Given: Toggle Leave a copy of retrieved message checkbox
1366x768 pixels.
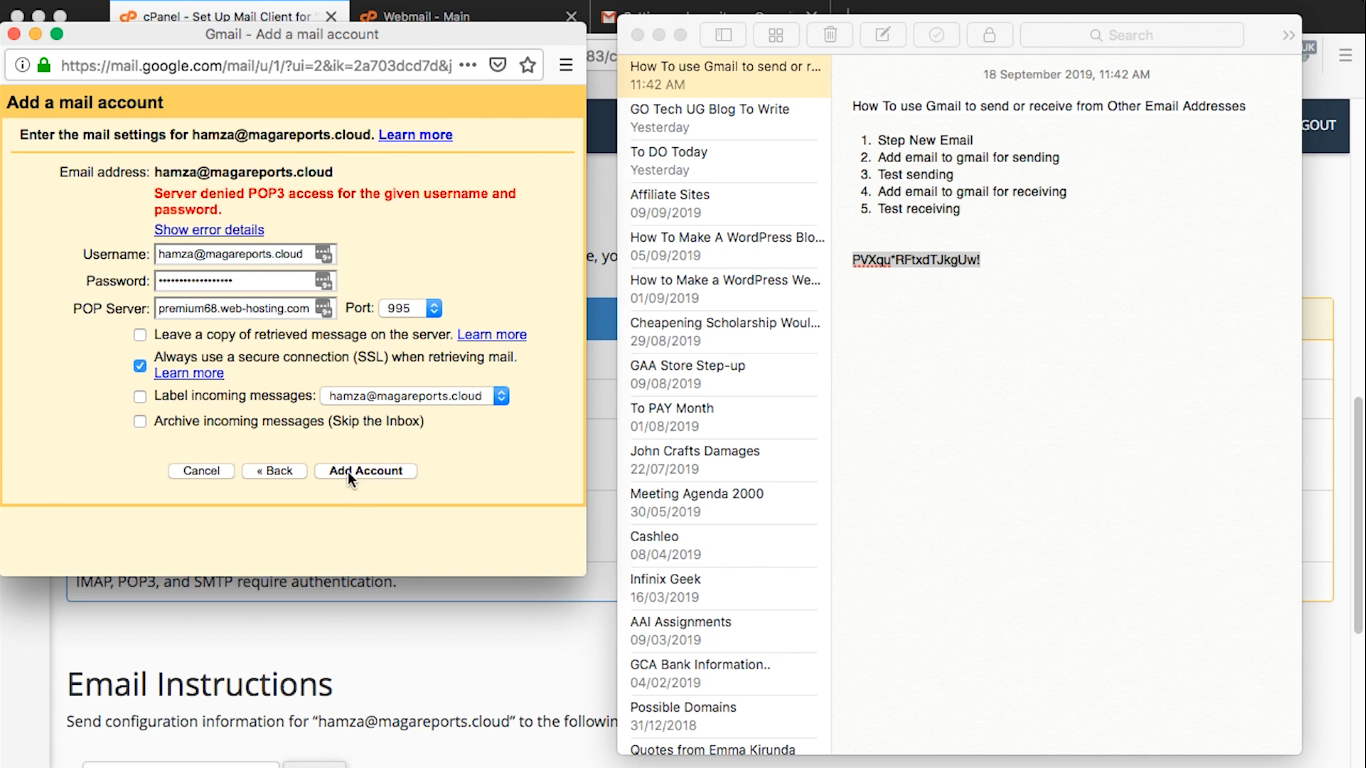Looking at the screenshot, I should click(x=140, y=335).
